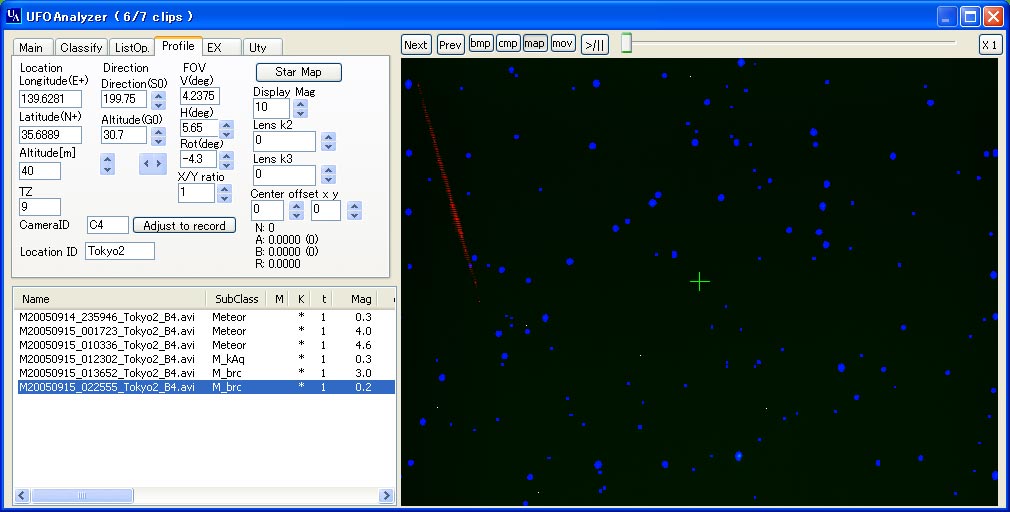Toggle the cmp view button
Screen dimensions: 1010x512
508,44
